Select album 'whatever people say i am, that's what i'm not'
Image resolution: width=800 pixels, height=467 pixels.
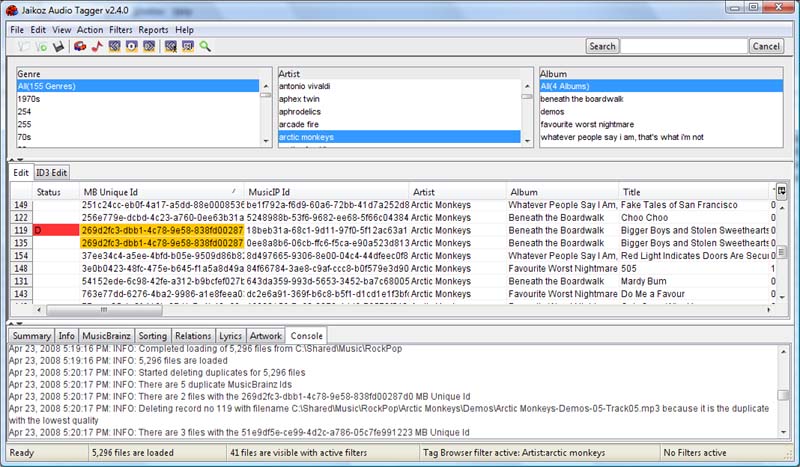coord(661,137)
